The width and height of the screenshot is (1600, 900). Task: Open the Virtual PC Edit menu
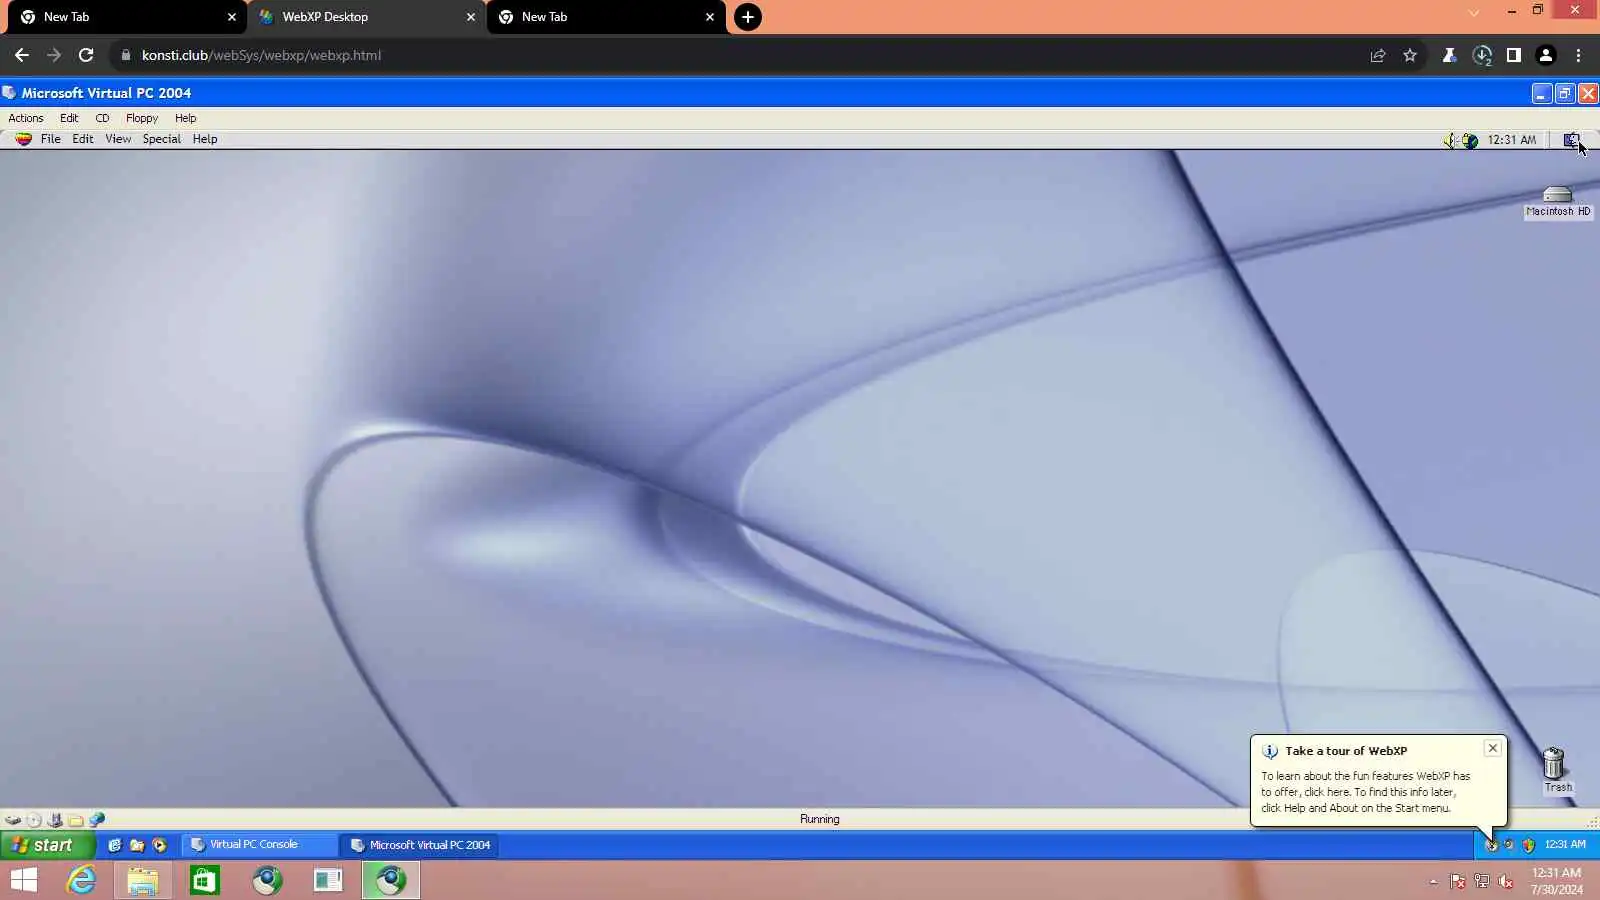pyautogui.click(x=69, y=118)
